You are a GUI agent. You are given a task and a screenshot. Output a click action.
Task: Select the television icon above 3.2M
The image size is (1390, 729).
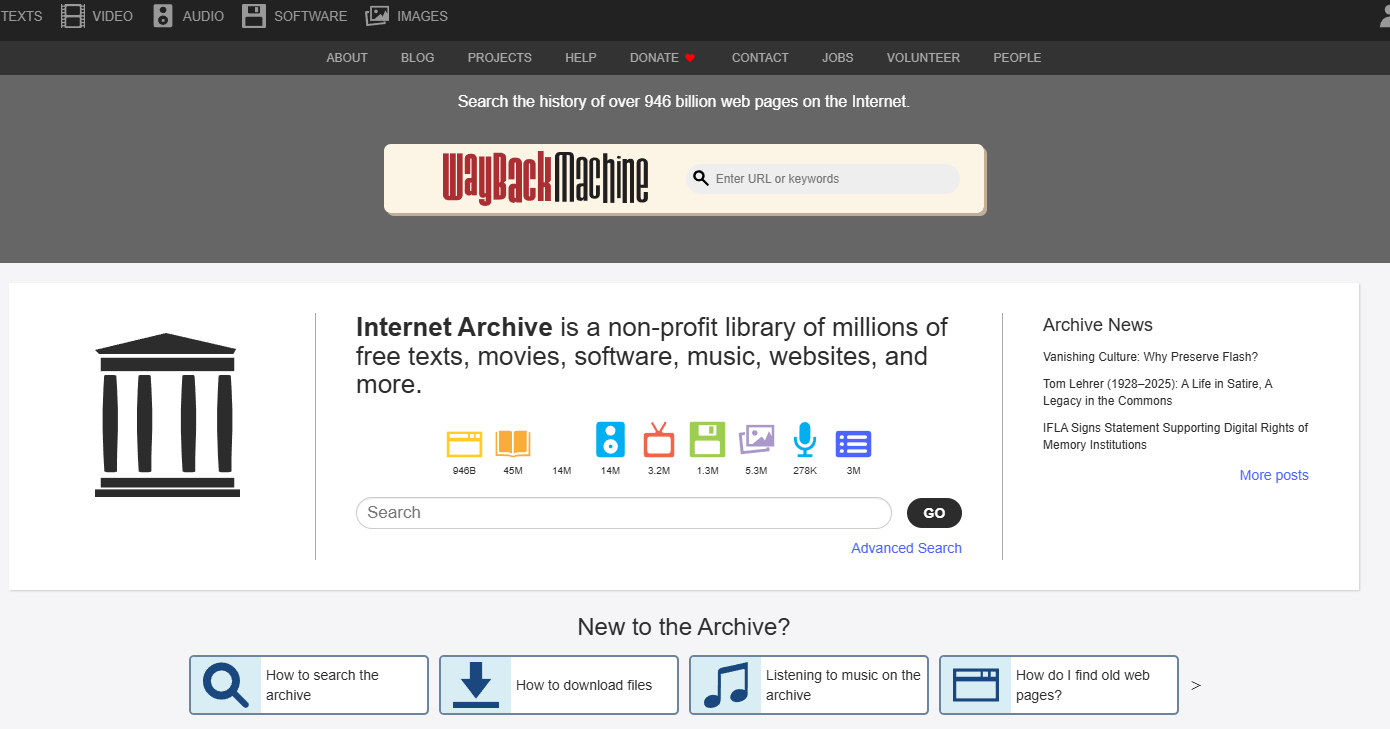(x=658, y=440)
